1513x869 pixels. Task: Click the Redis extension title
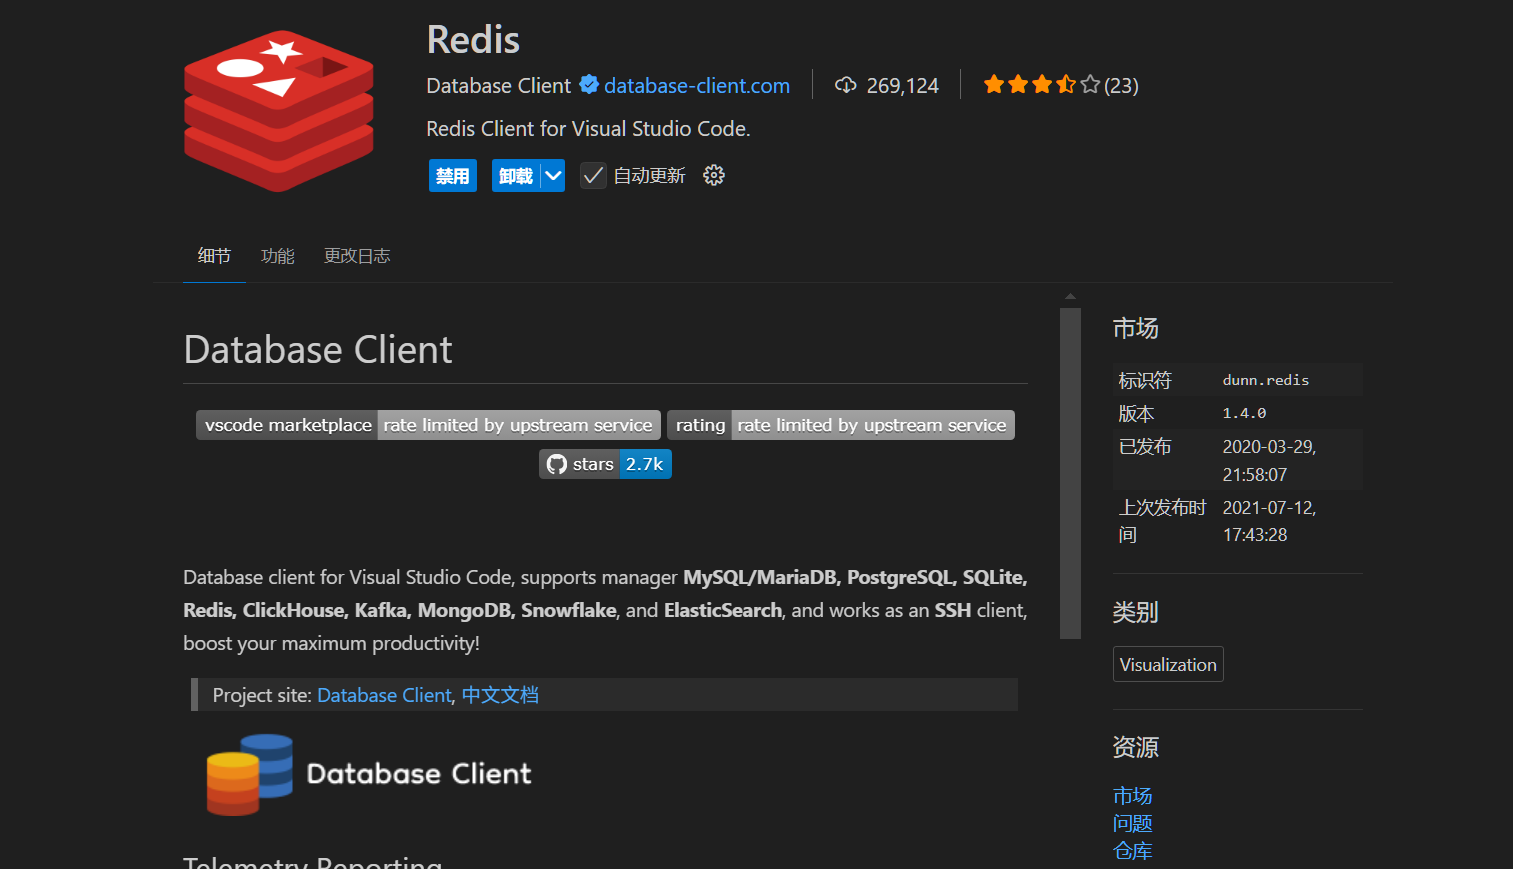473,40
